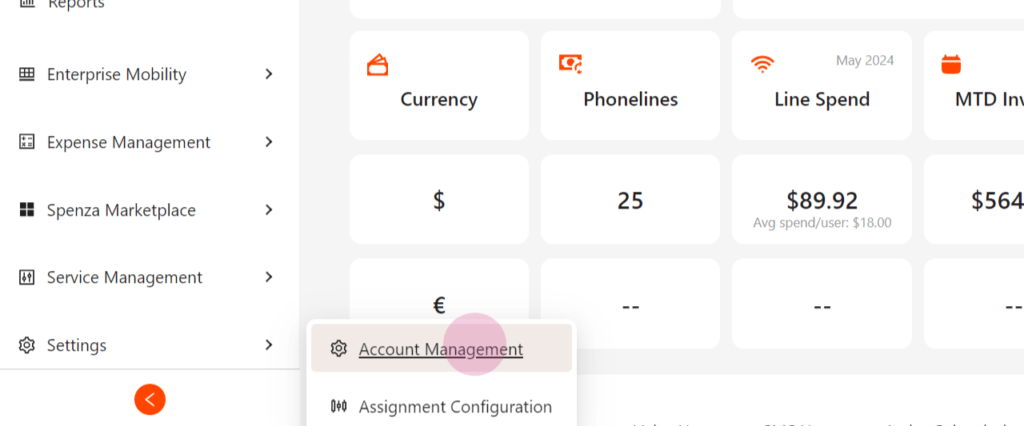Click the Expense Management calculator icon
The width and height of the screenshot is (1024, 426).
click(27, 142)
